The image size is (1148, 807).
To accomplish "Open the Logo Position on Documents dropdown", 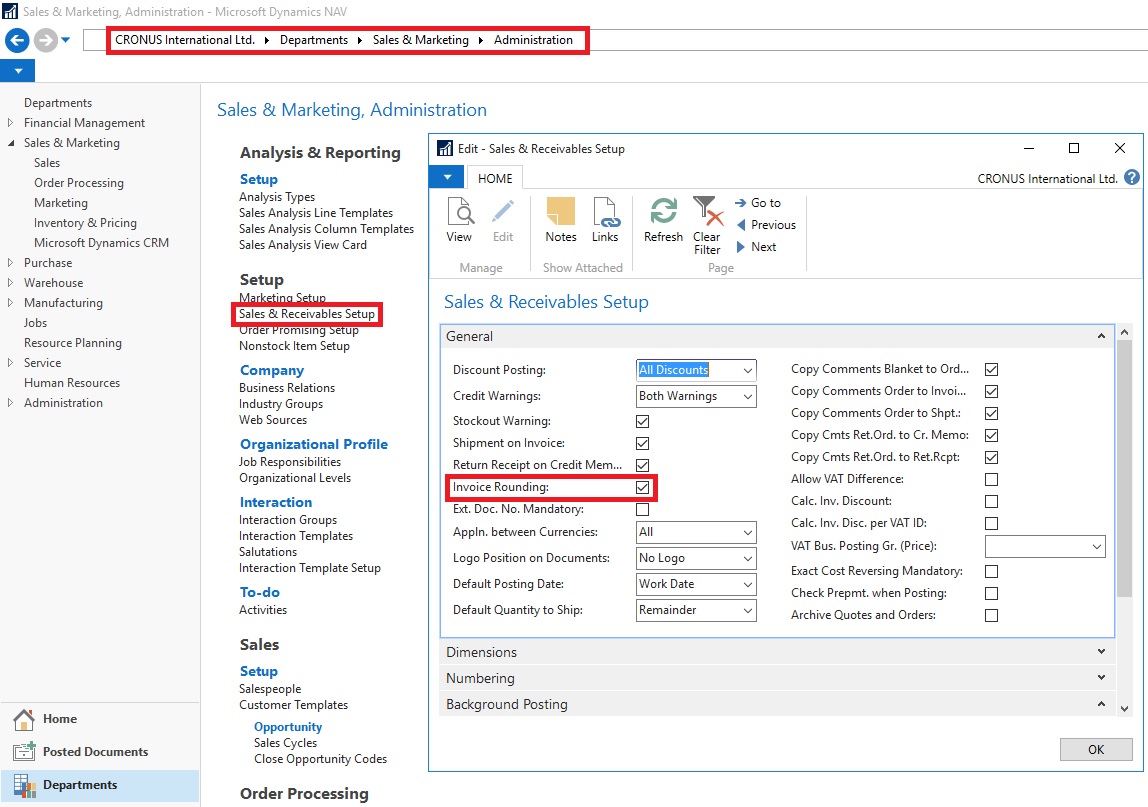I will point(696,558).
